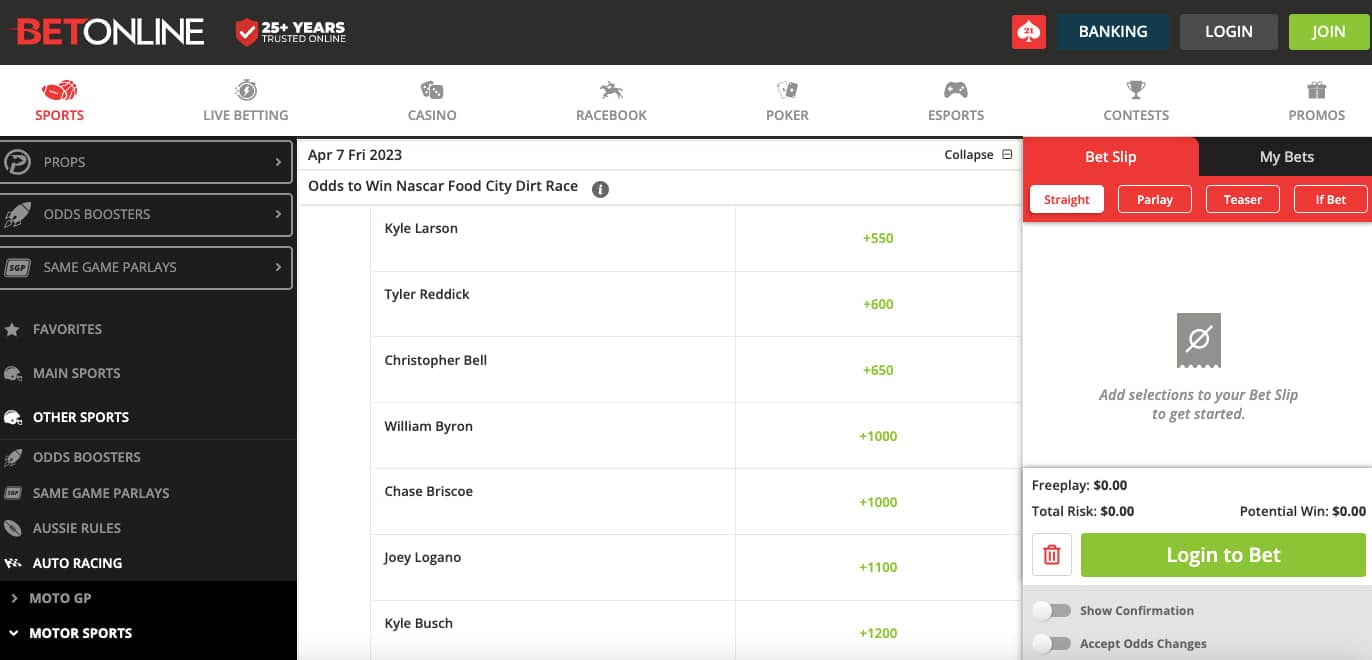Viewport: 1372px width, 660px height.
Task: Click the Live Betting stopwatch icon
Action: (245, 90)
